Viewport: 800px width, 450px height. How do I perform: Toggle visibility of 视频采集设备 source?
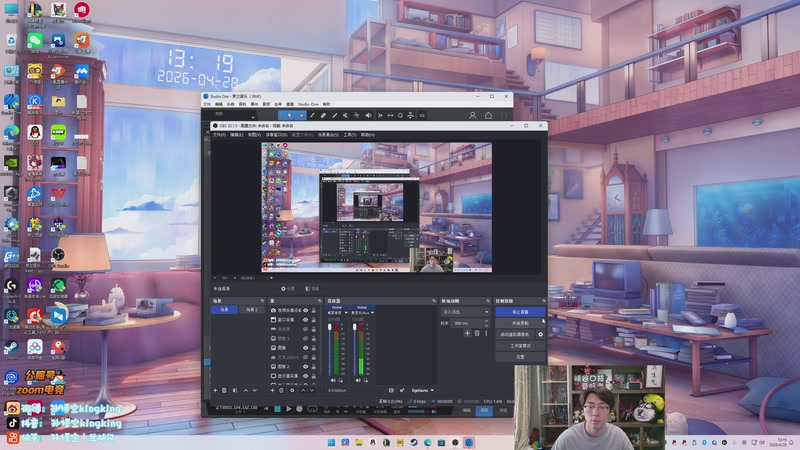pyautogui.click(x=306, y=310)
